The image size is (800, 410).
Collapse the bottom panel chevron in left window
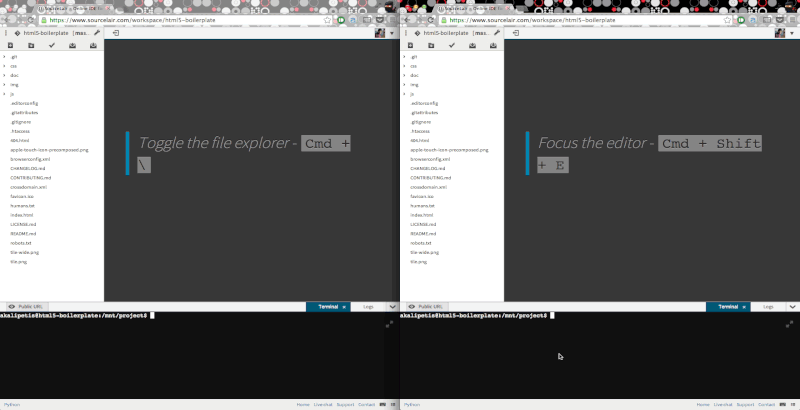click(392, 307)
